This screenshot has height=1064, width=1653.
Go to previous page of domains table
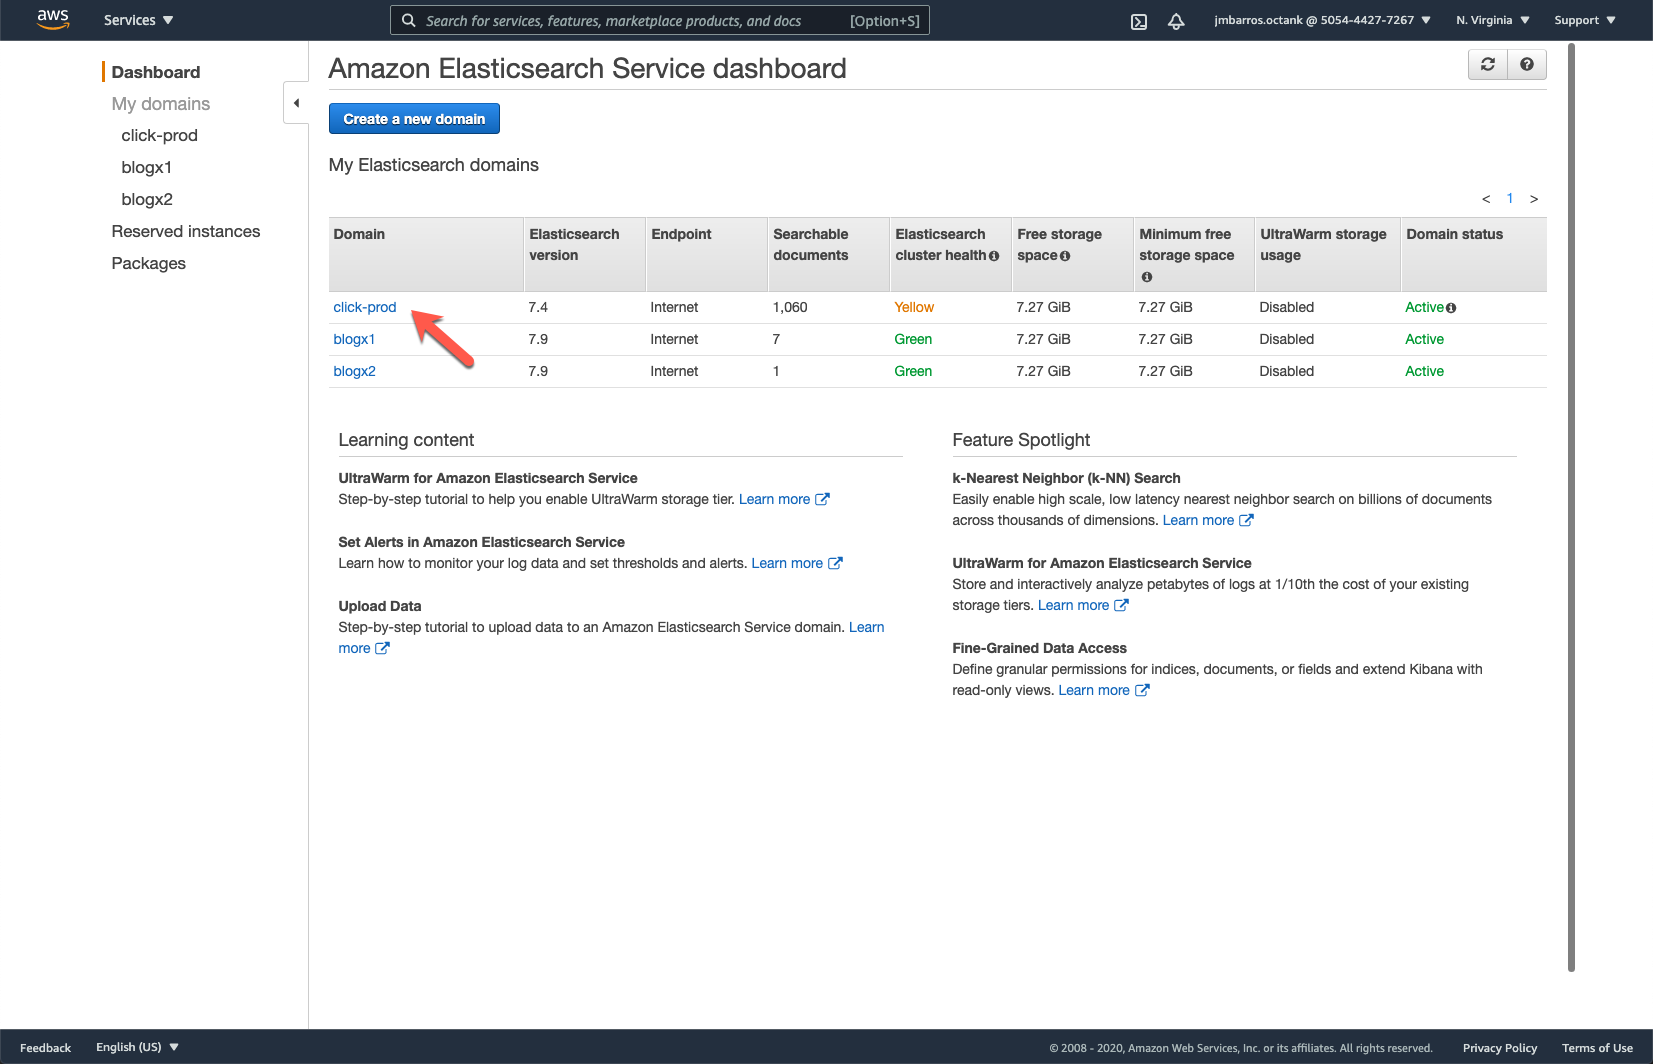pyautogui.click(x=1486, y=199)
